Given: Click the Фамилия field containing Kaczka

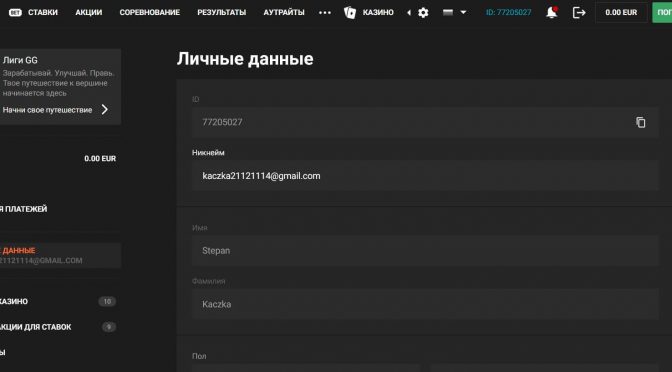Looking at the screenshot, I should (425, 304).
